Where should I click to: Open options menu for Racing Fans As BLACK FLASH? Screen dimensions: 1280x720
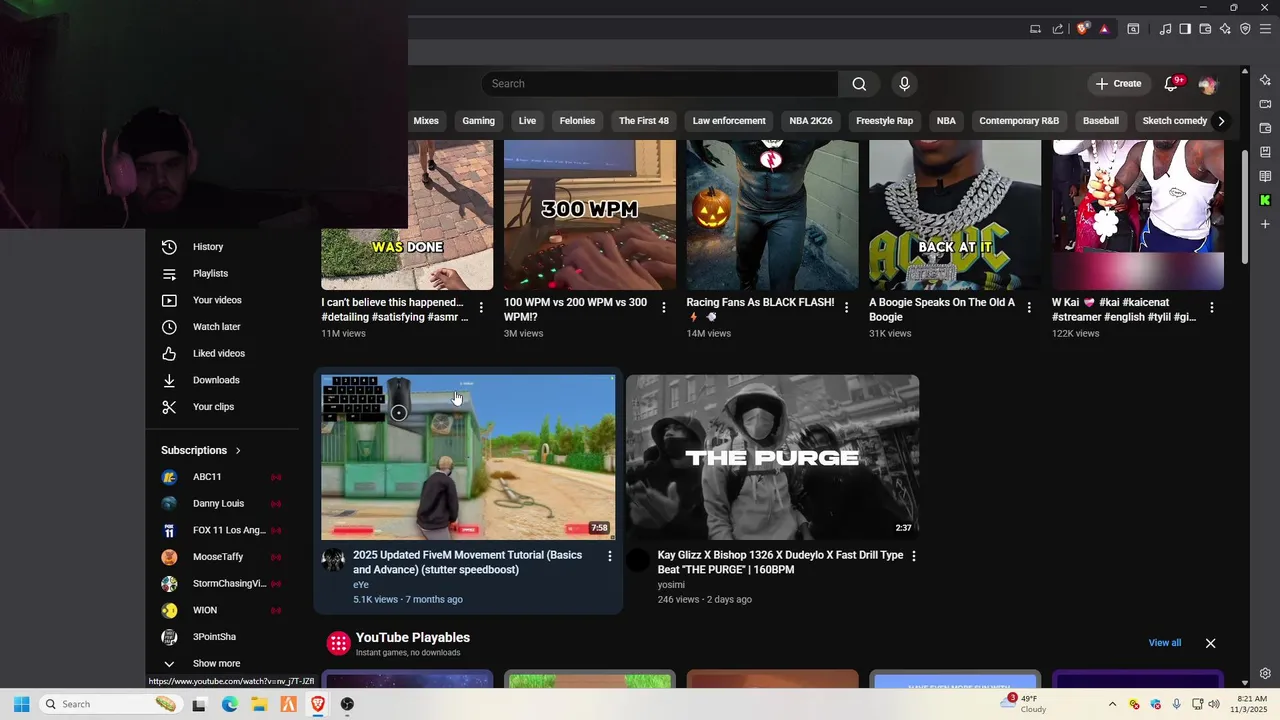[x=847, y=308]
